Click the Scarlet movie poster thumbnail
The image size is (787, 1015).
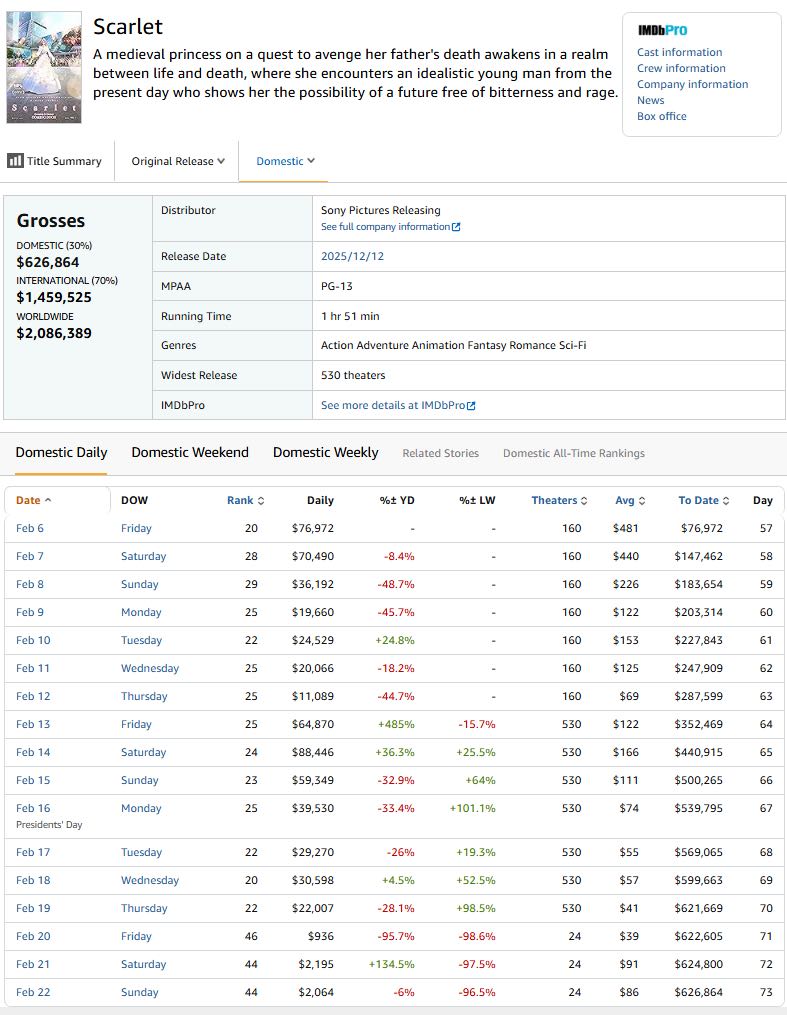point(43,67)
